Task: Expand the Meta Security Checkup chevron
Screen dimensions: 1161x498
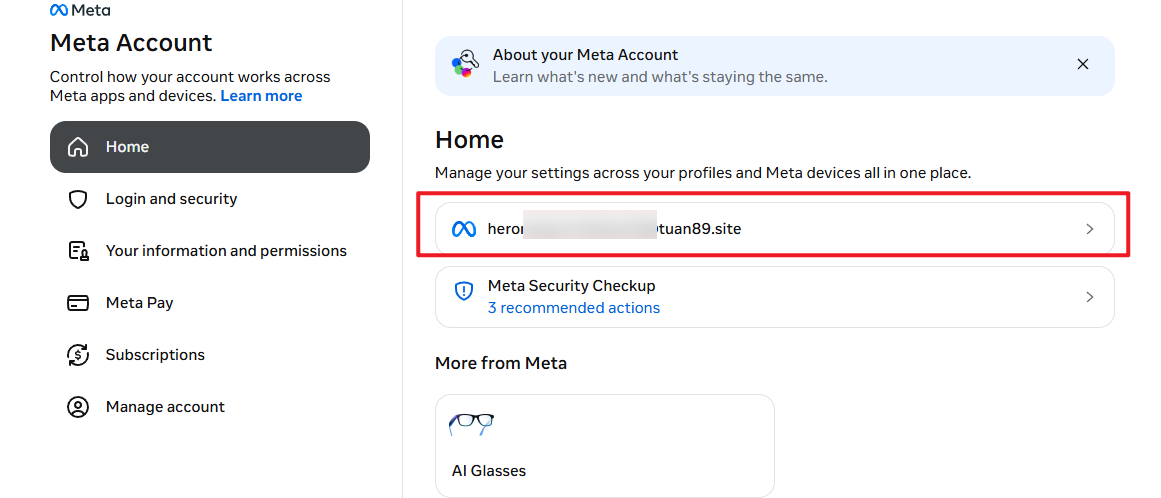Action: tap(1089, 297)
